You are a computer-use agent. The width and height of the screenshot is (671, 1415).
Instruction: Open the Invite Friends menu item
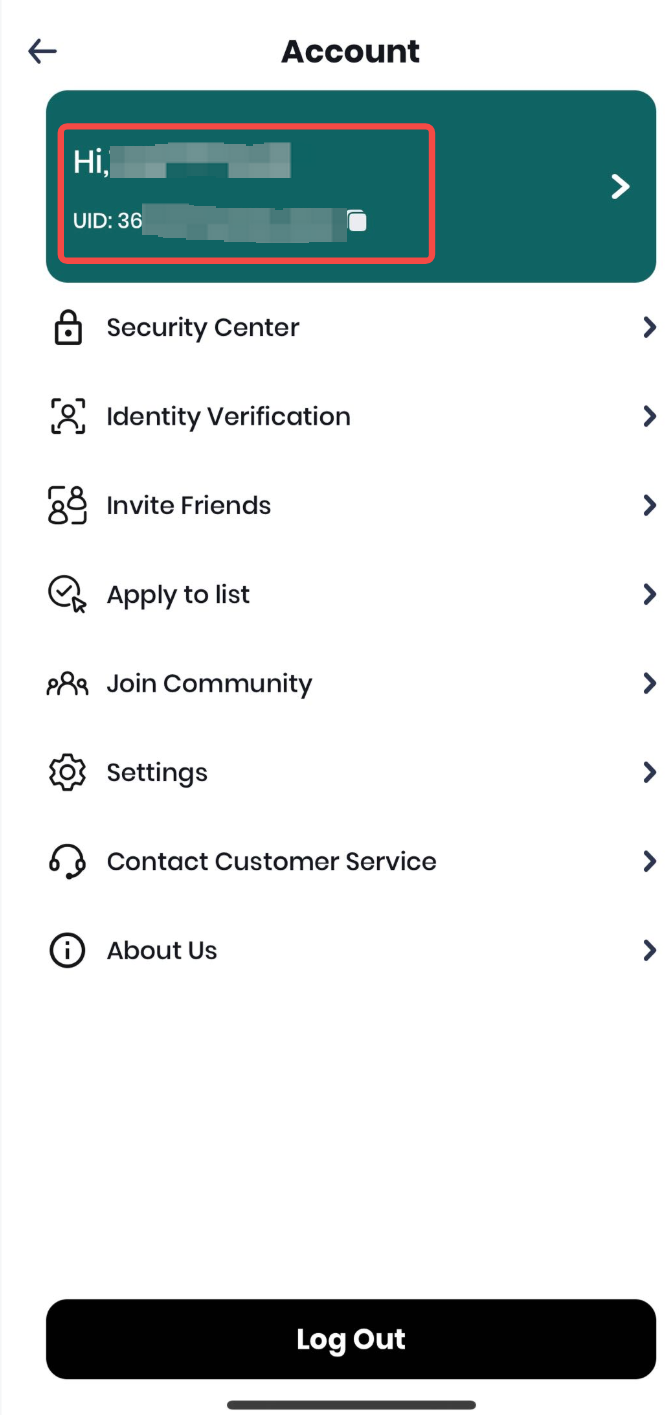pyautogui.click(x=189, y=506)
